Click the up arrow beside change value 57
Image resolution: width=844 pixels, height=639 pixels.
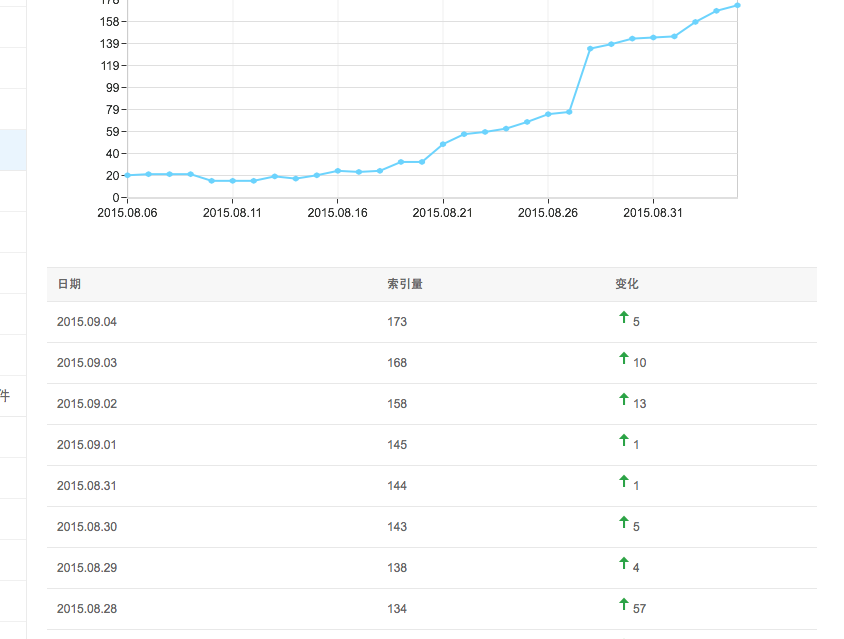(624, 604)
